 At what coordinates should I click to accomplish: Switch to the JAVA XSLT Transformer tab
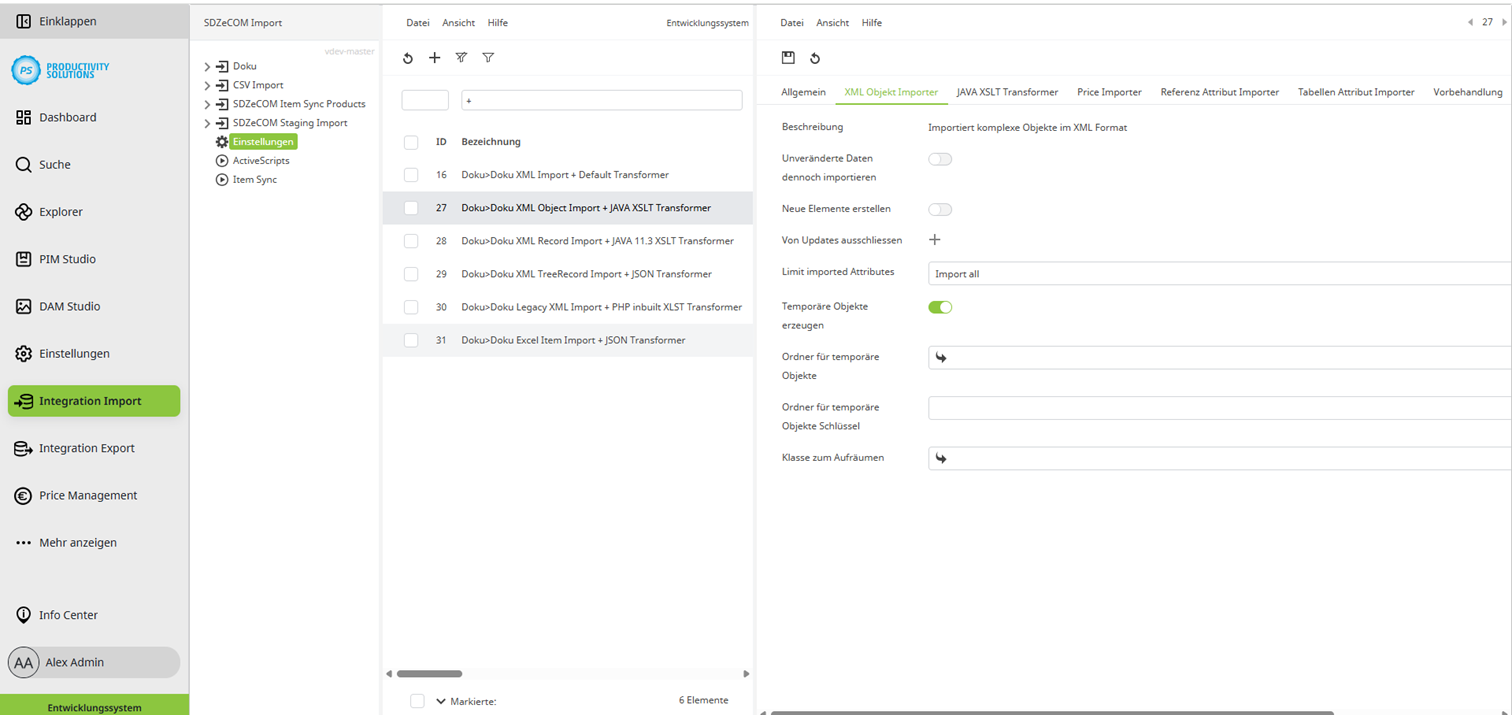coord(1007,91)
